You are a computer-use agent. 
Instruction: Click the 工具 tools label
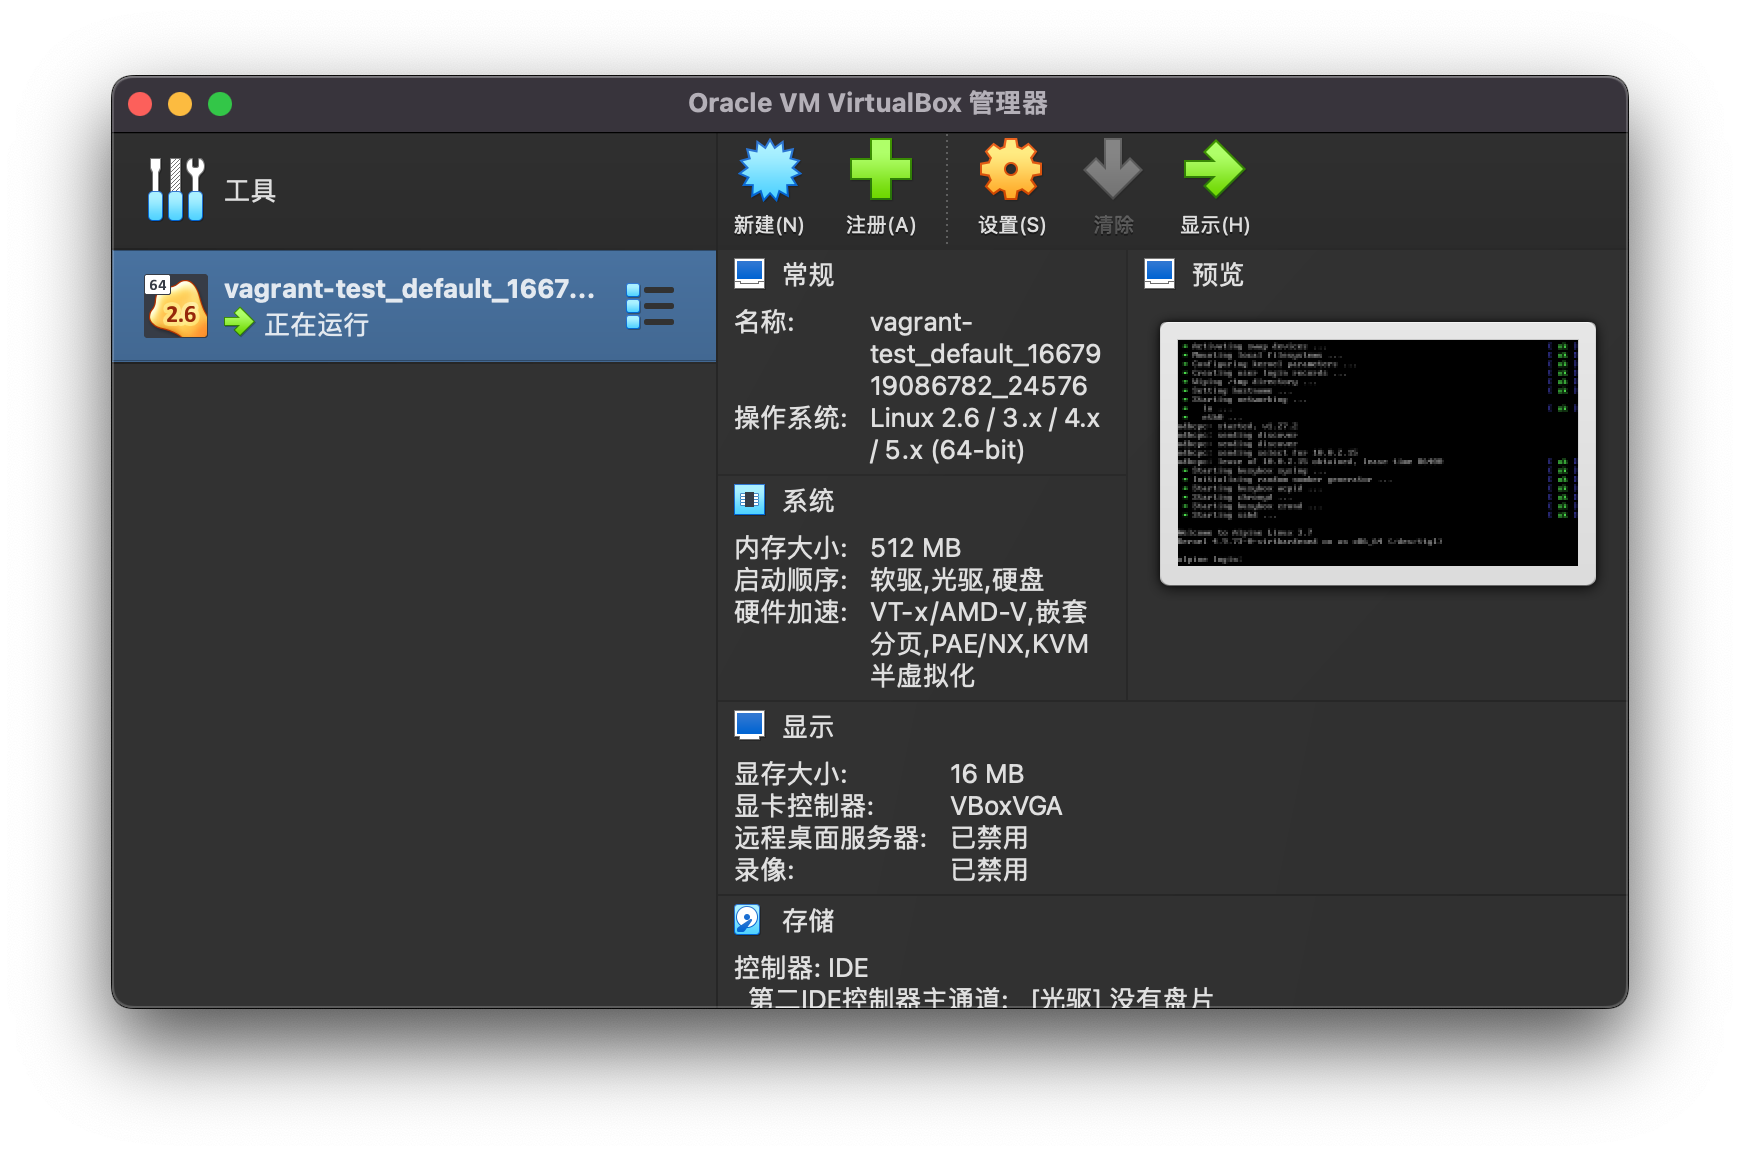coord(250,191)
